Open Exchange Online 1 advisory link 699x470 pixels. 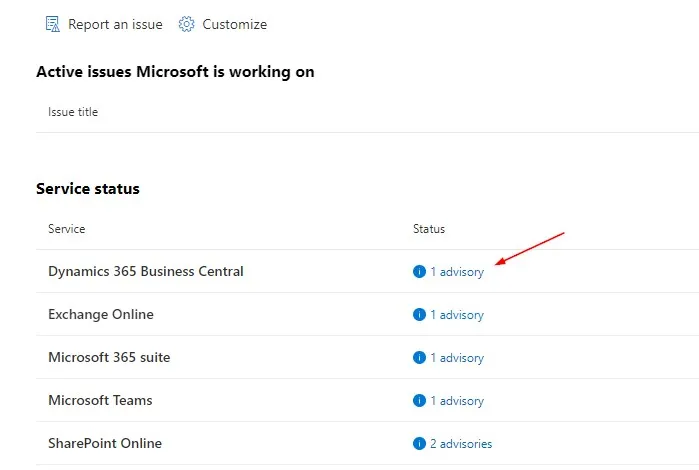point(457,315)
